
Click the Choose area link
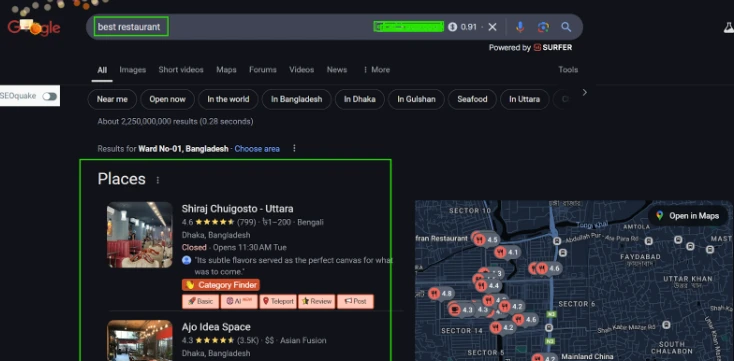click(x=257, y=149)
